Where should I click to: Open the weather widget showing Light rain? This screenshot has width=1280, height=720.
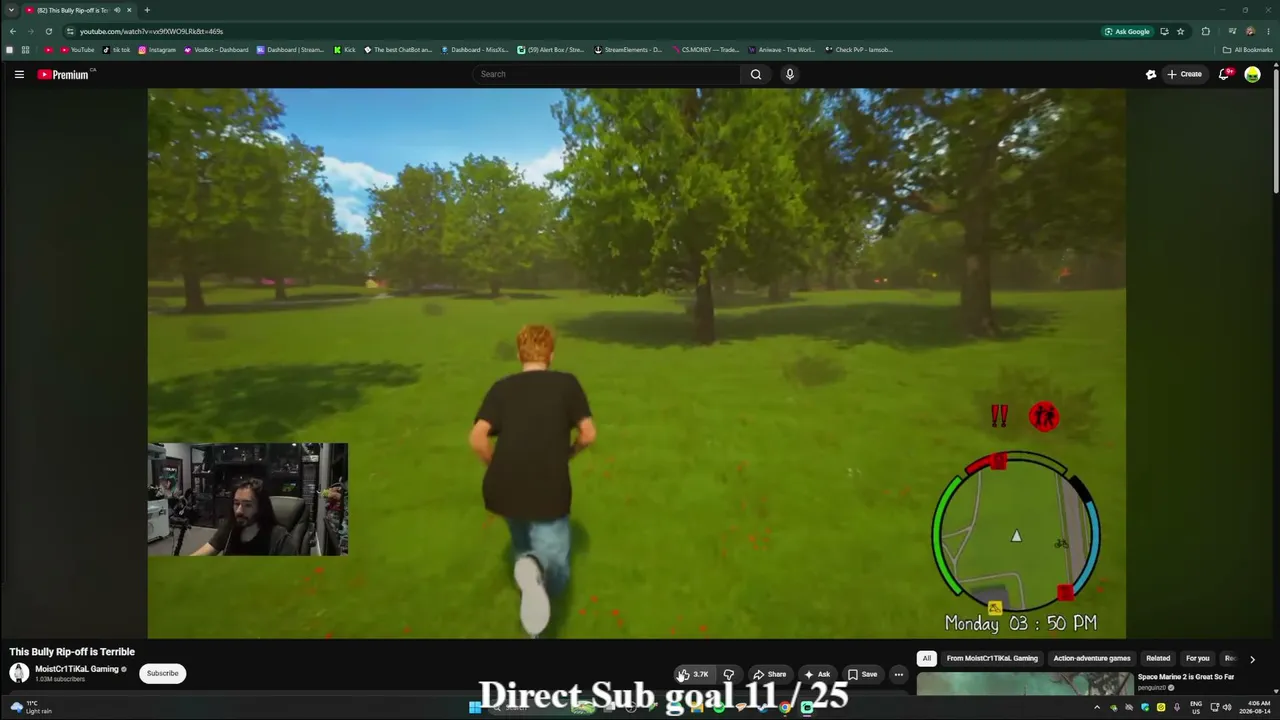point(31,707)
